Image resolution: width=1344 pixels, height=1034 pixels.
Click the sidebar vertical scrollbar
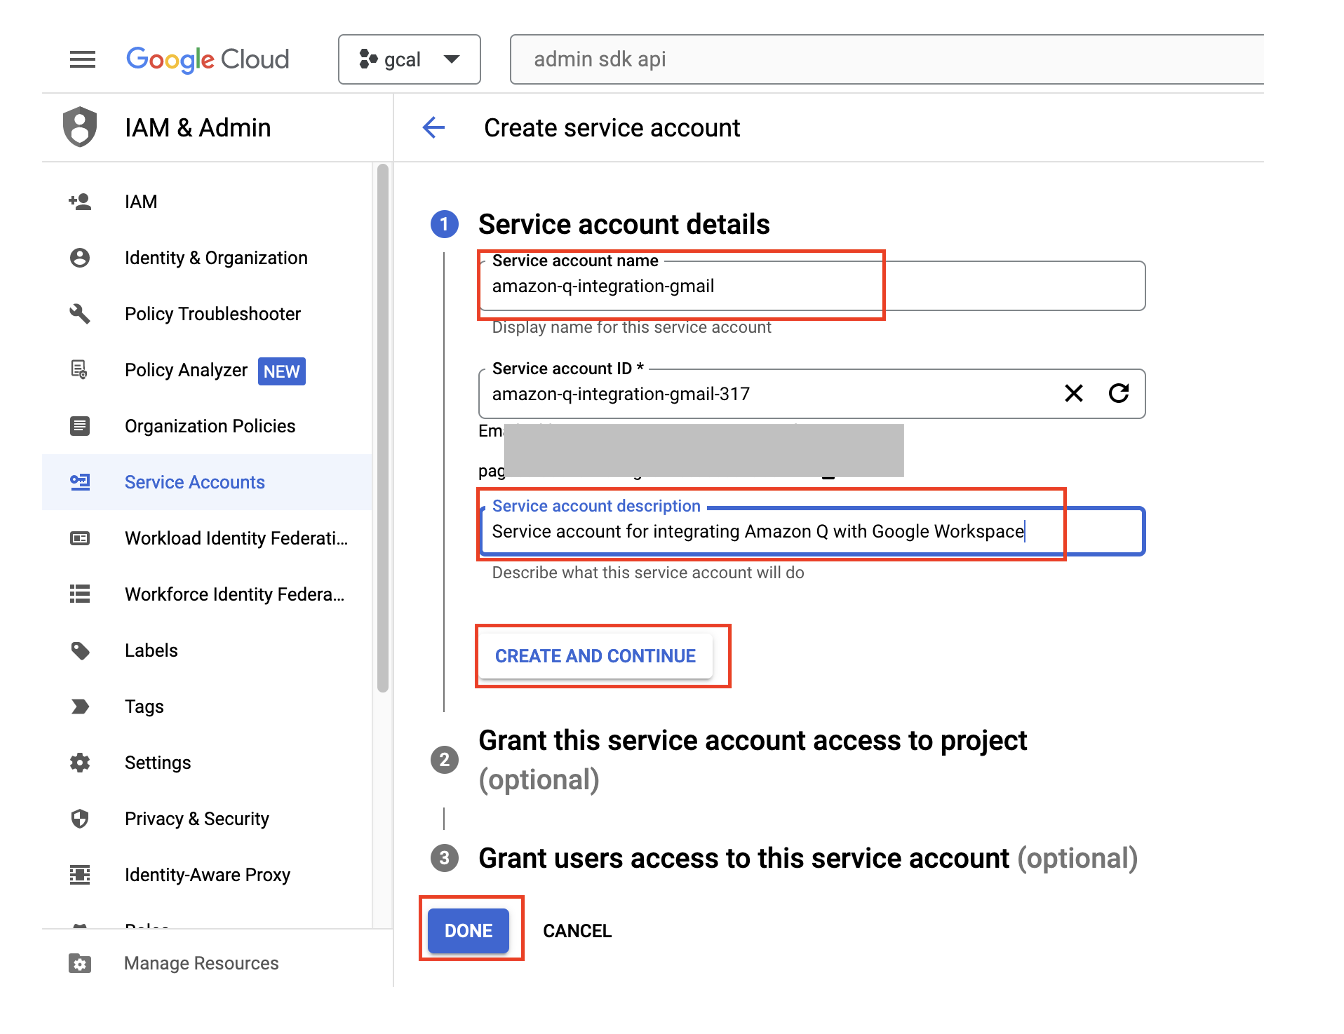tap(382, 428)
